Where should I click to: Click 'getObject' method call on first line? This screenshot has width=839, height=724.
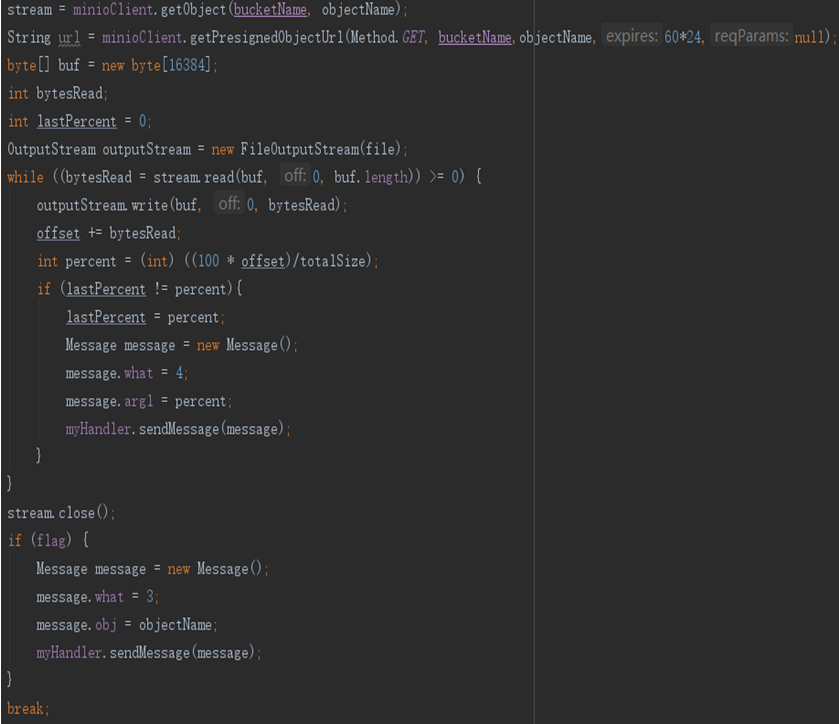click(x=194, y=10)
